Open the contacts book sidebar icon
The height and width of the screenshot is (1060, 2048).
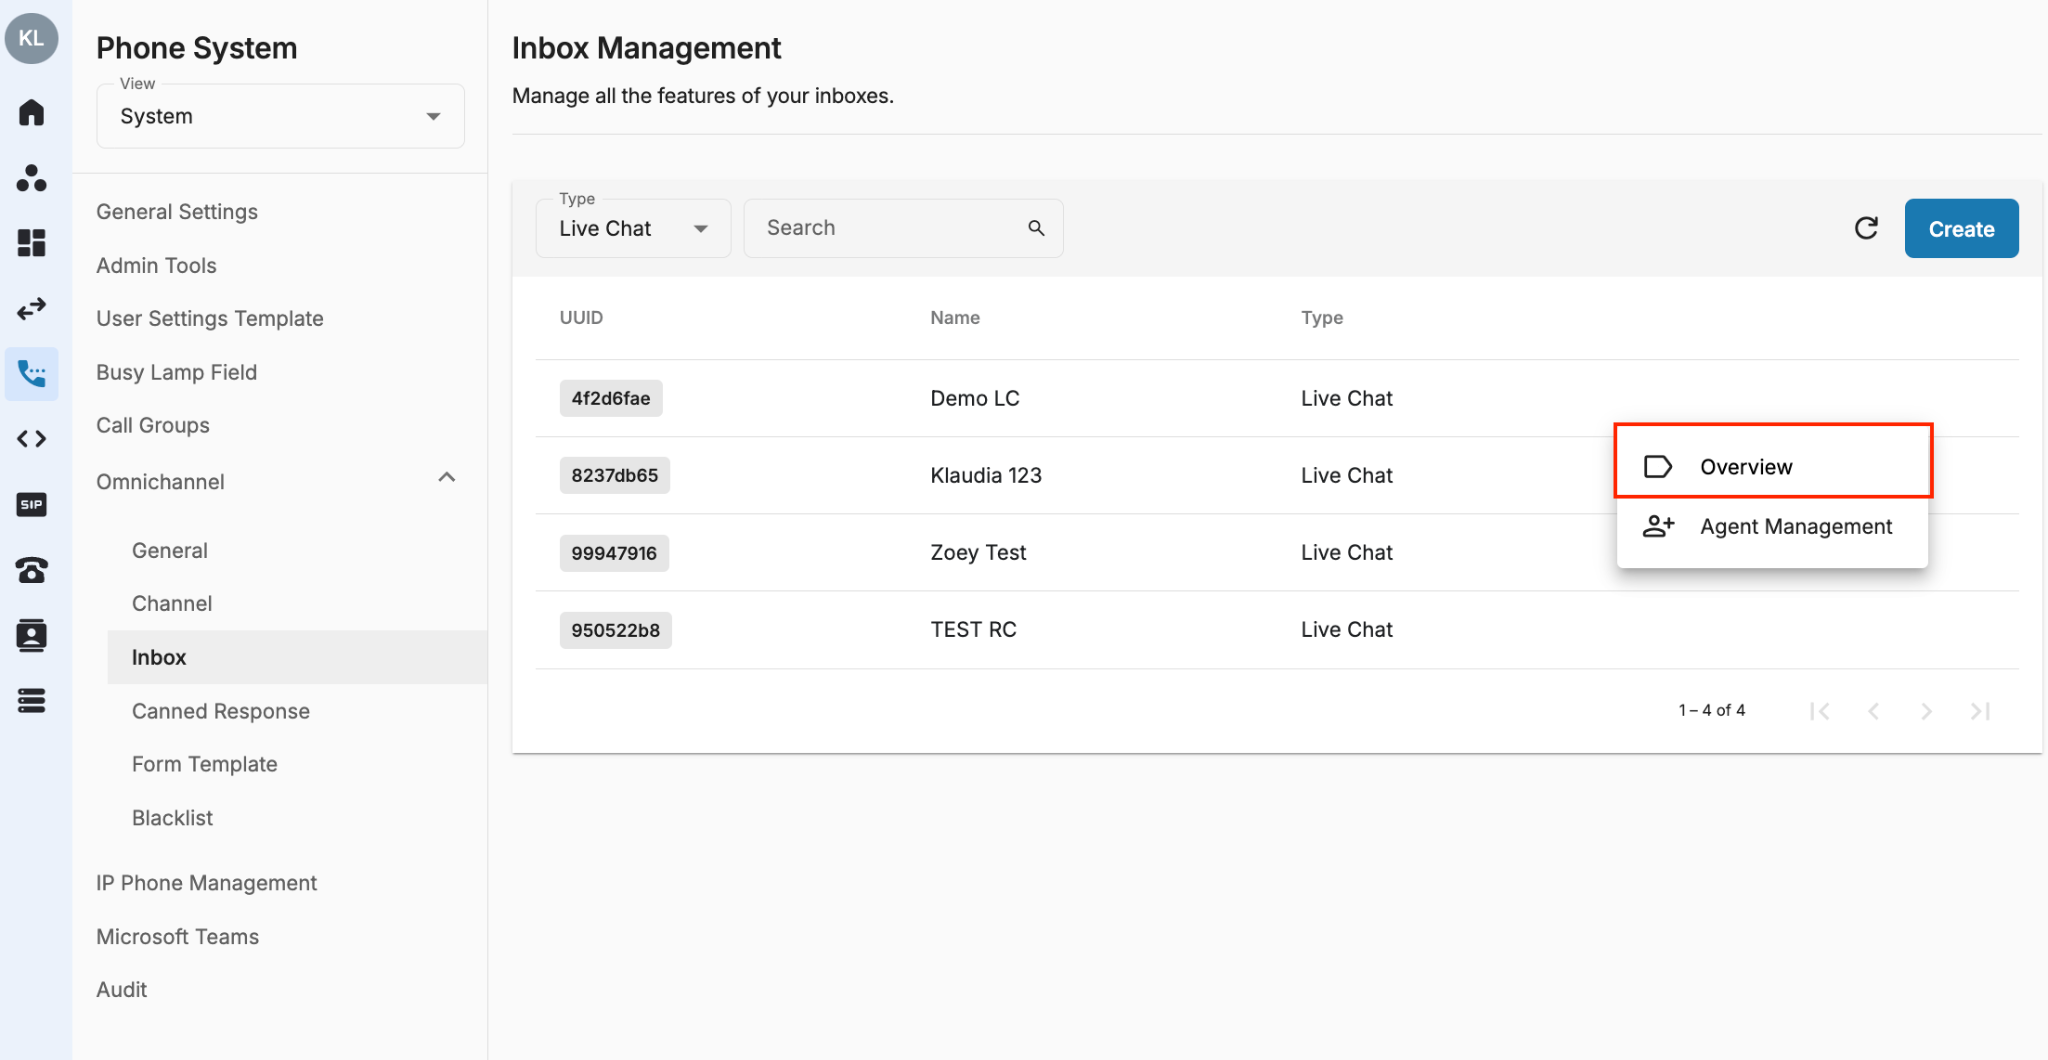[x=31, y=635]
